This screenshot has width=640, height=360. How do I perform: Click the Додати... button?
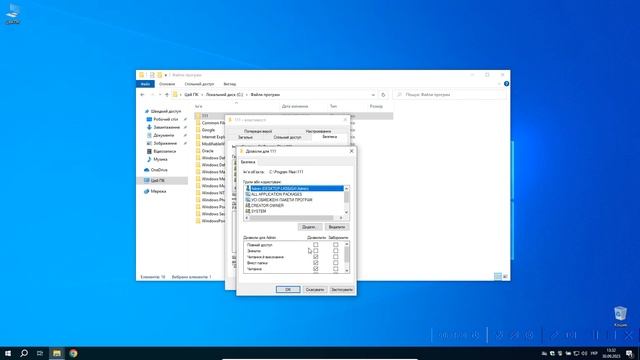[309, 227]
